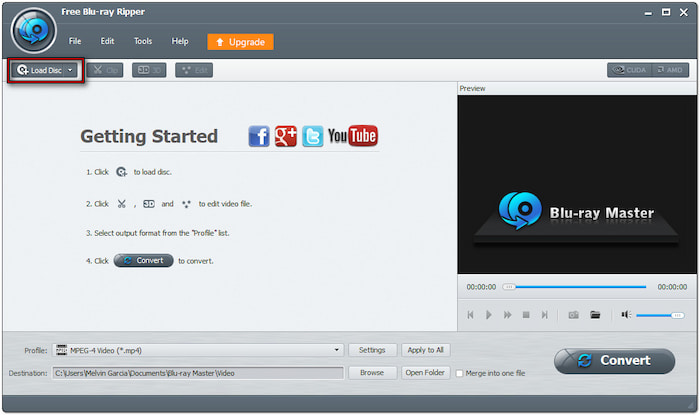Image resolution: width=700 pixels, height=415 pixels.
Task: Take a snapshot with the camera icon
Action: [574, 315]
